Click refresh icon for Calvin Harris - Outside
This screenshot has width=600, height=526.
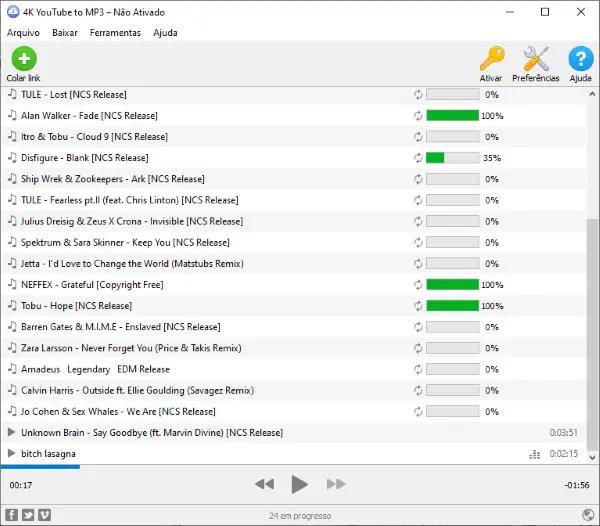(418, 390)
